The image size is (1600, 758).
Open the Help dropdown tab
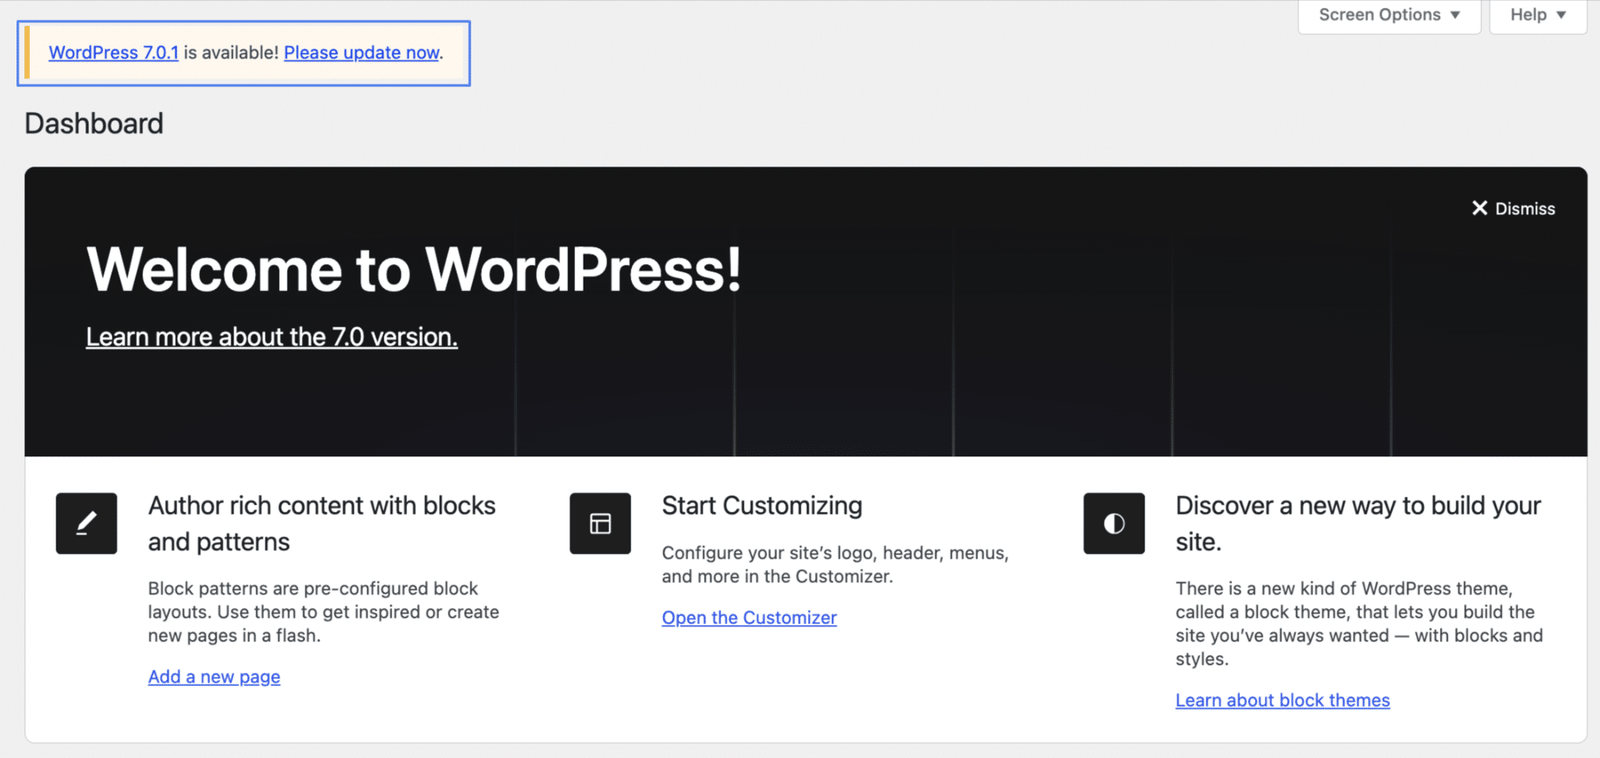click(x=1538, y=15)
